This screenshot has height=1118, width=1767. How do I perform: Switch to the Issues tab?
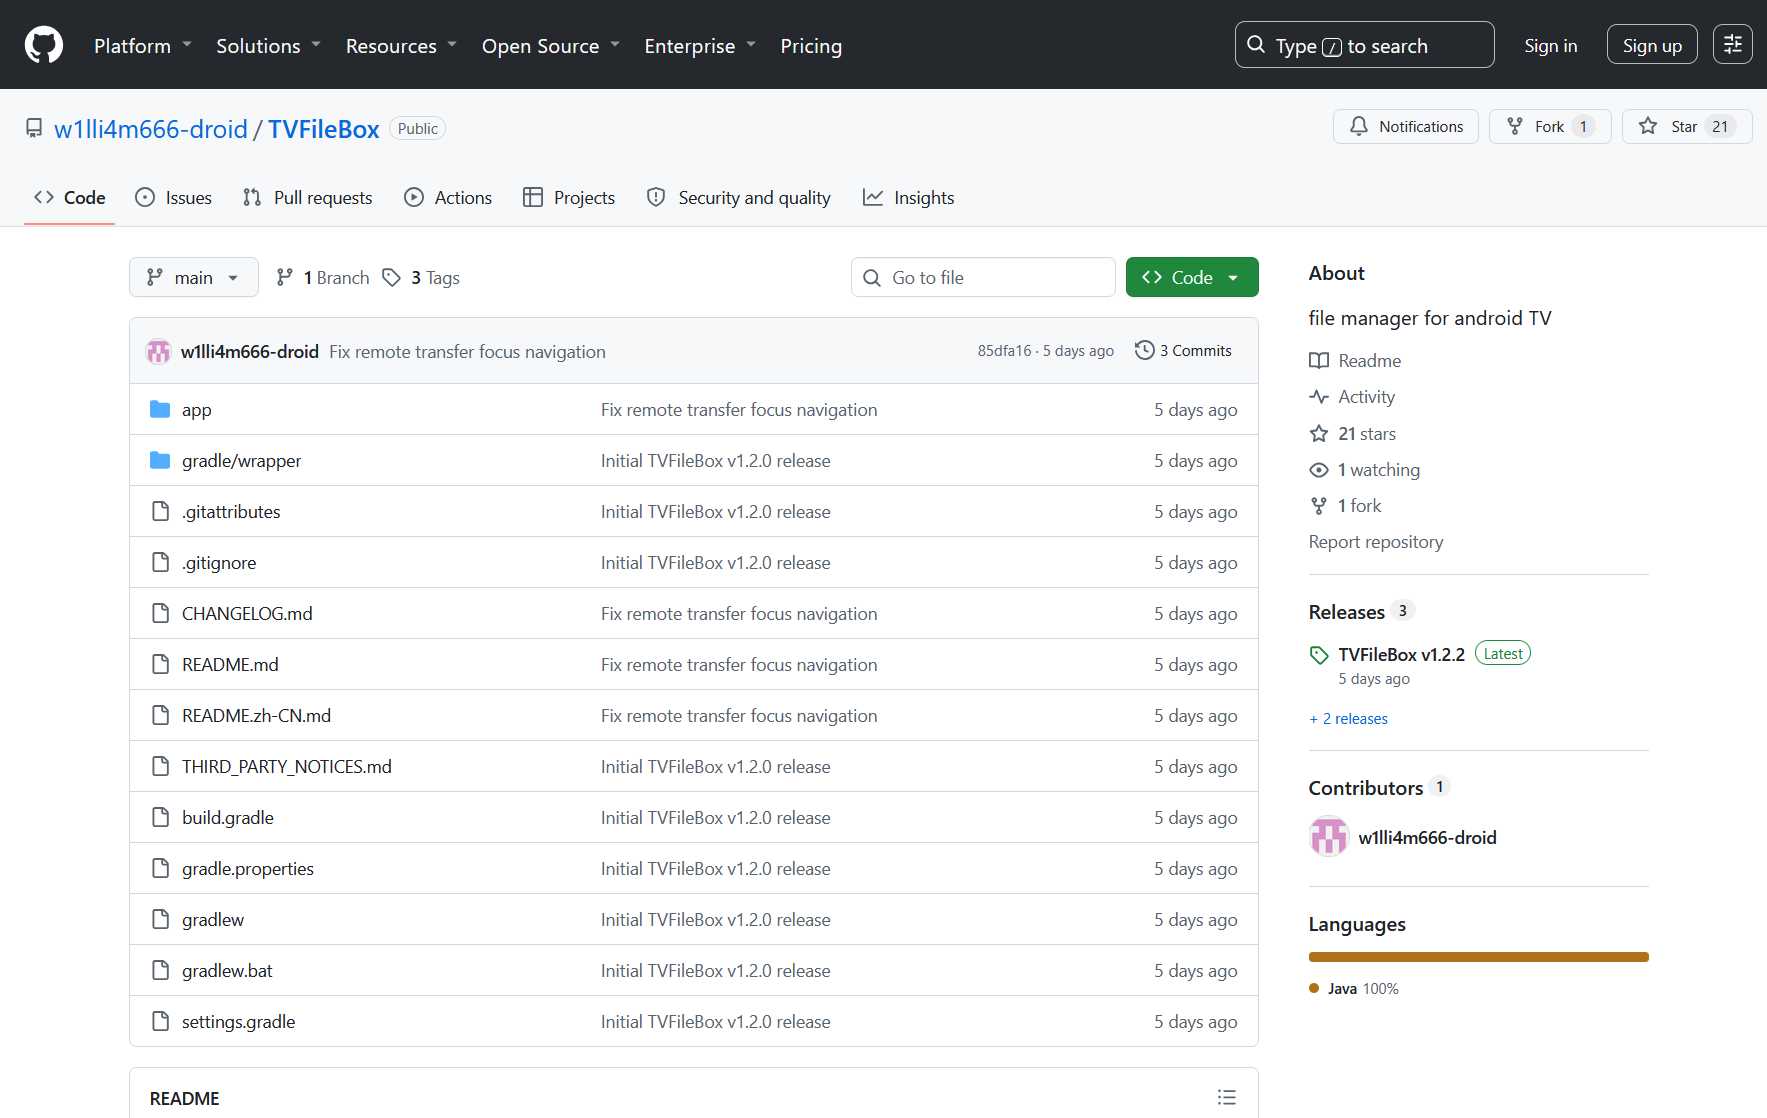(174, 197)
